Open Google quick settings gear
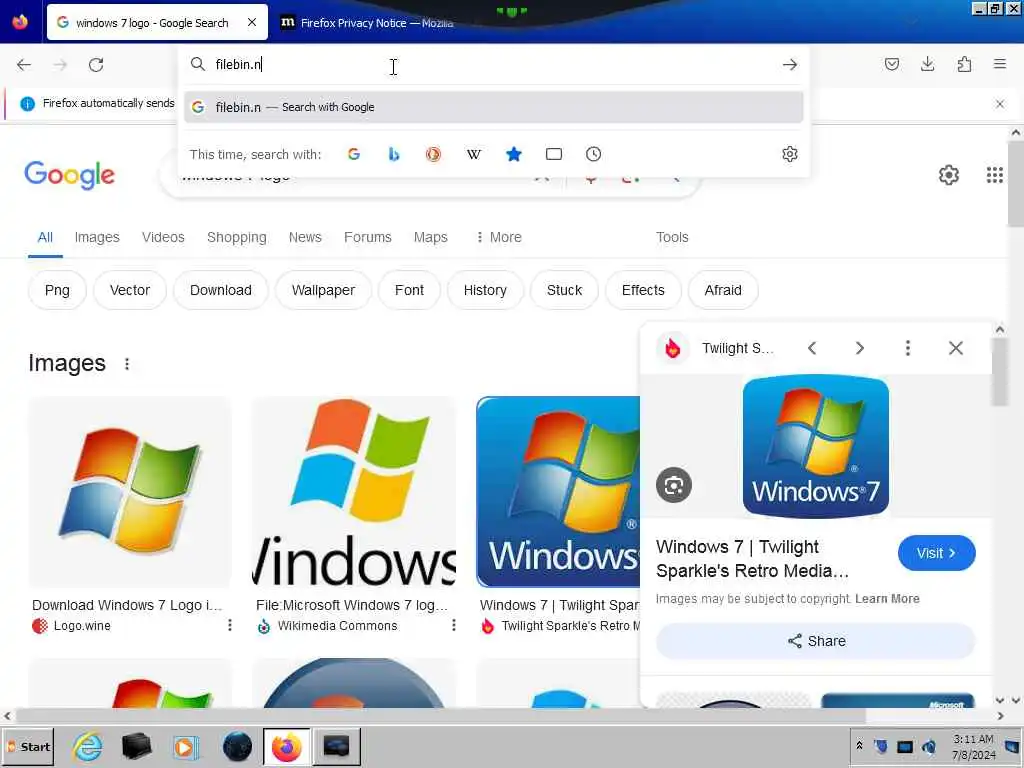This screenshot has height=768, width=1024. pyautogui.click(x=949, y=174)
